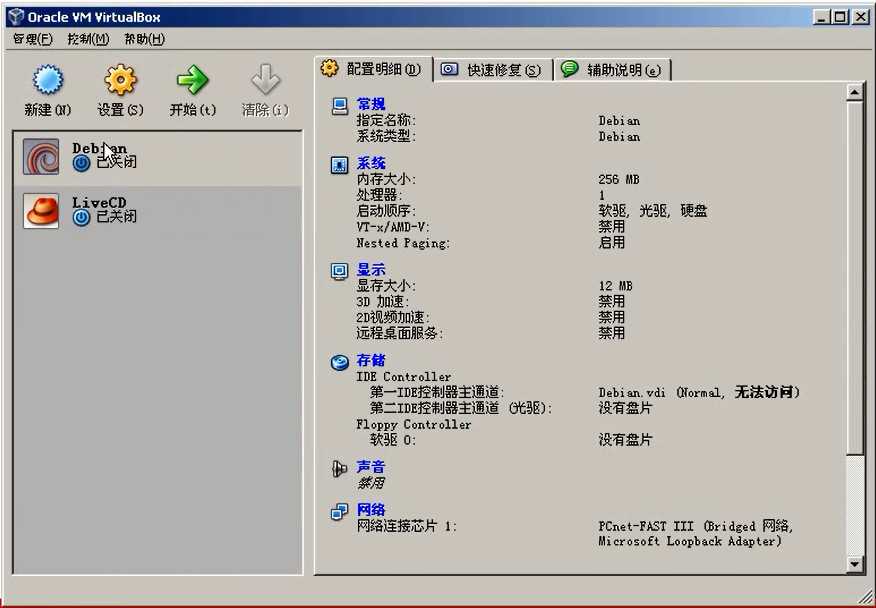Screen dimensions: 876x608
Task: Click the details vertical scrollbar track
Action: coord(854,506)
